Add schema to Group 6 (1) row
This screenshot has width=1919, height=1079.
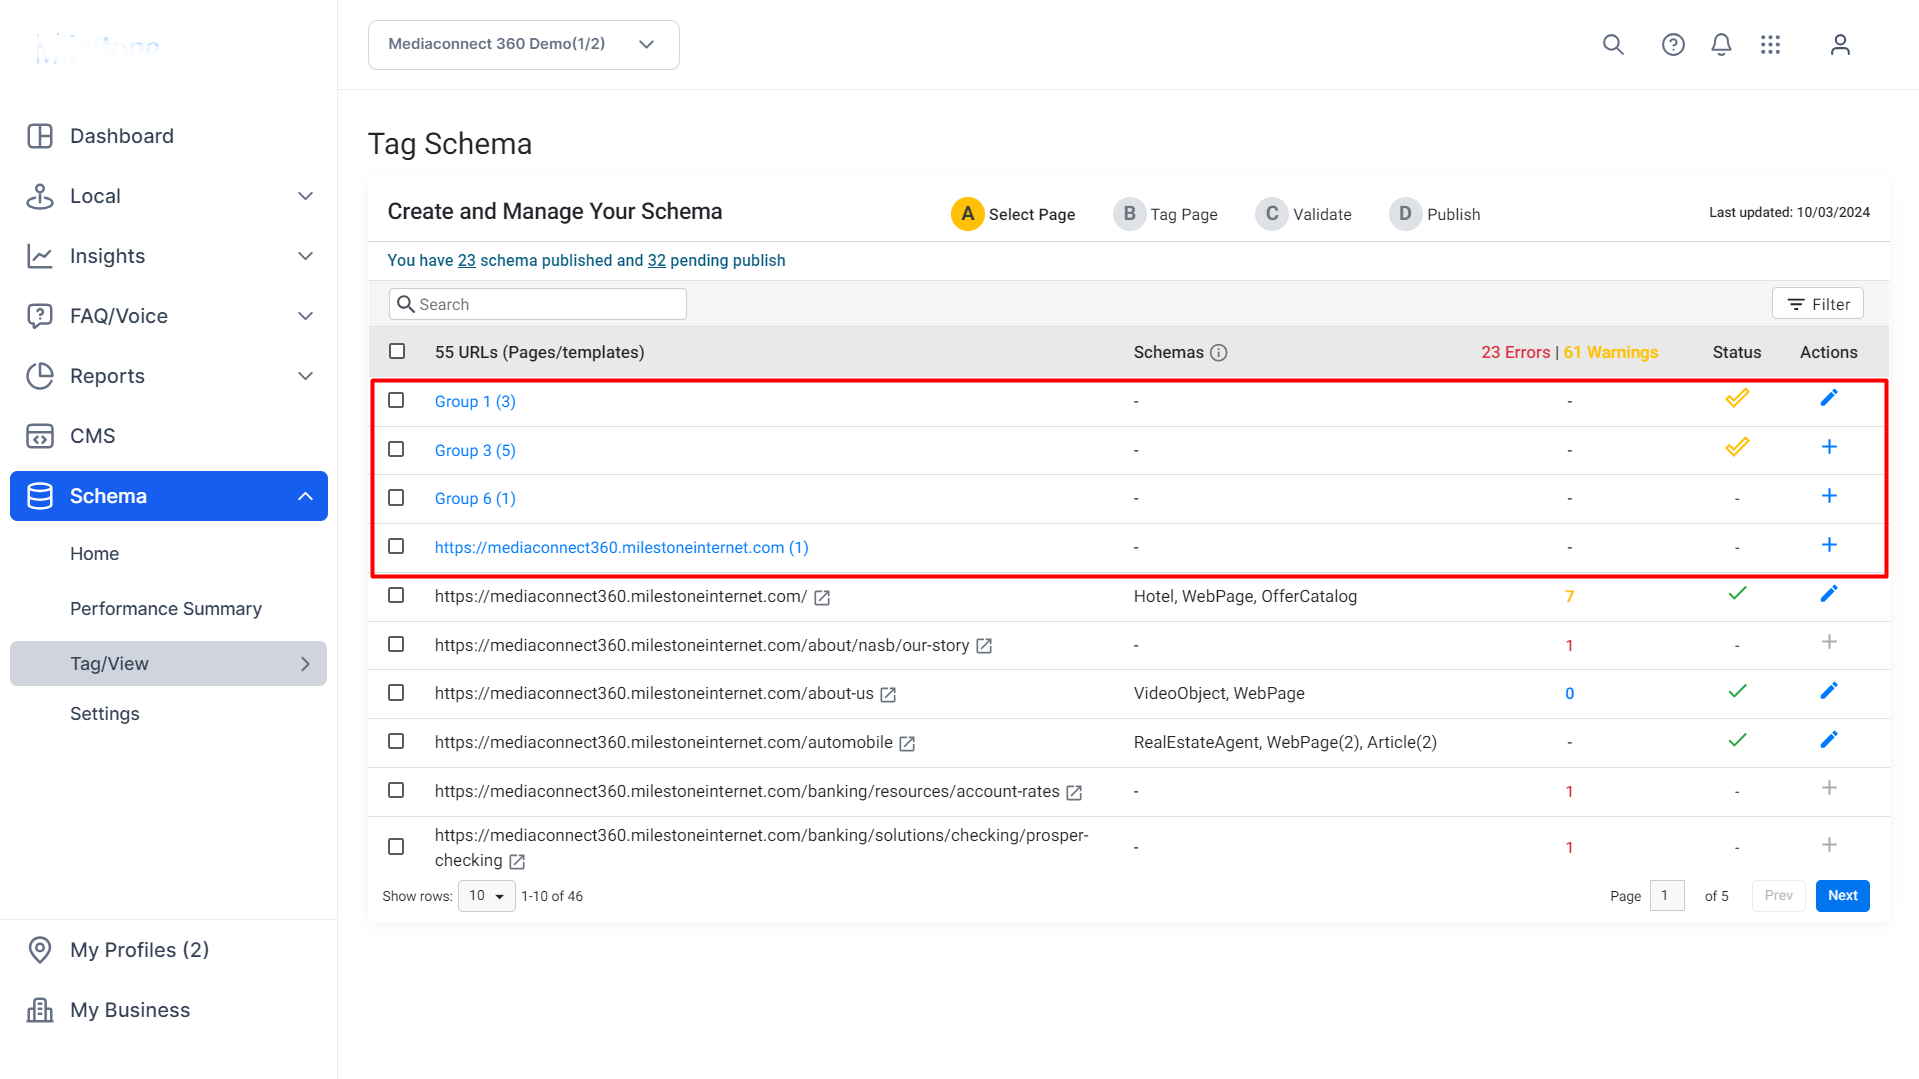point(1829,496)
